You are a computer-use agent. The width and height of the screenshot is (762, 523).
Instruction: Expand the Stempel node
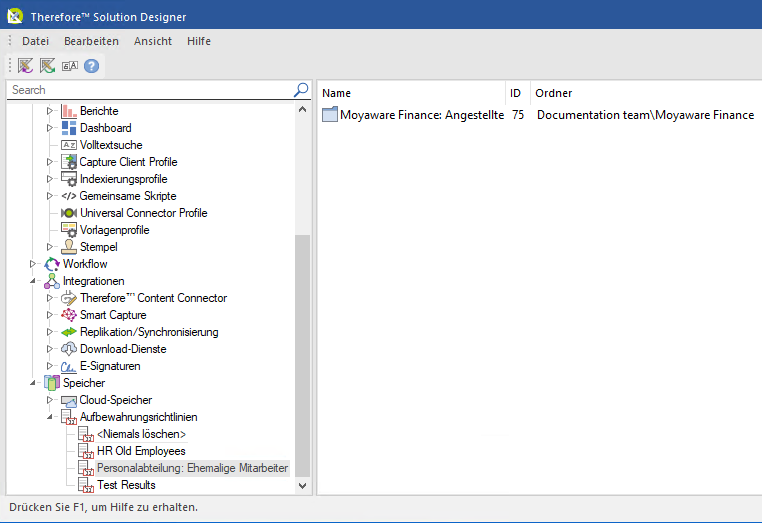pyautogui.click(x=50, y=247)
